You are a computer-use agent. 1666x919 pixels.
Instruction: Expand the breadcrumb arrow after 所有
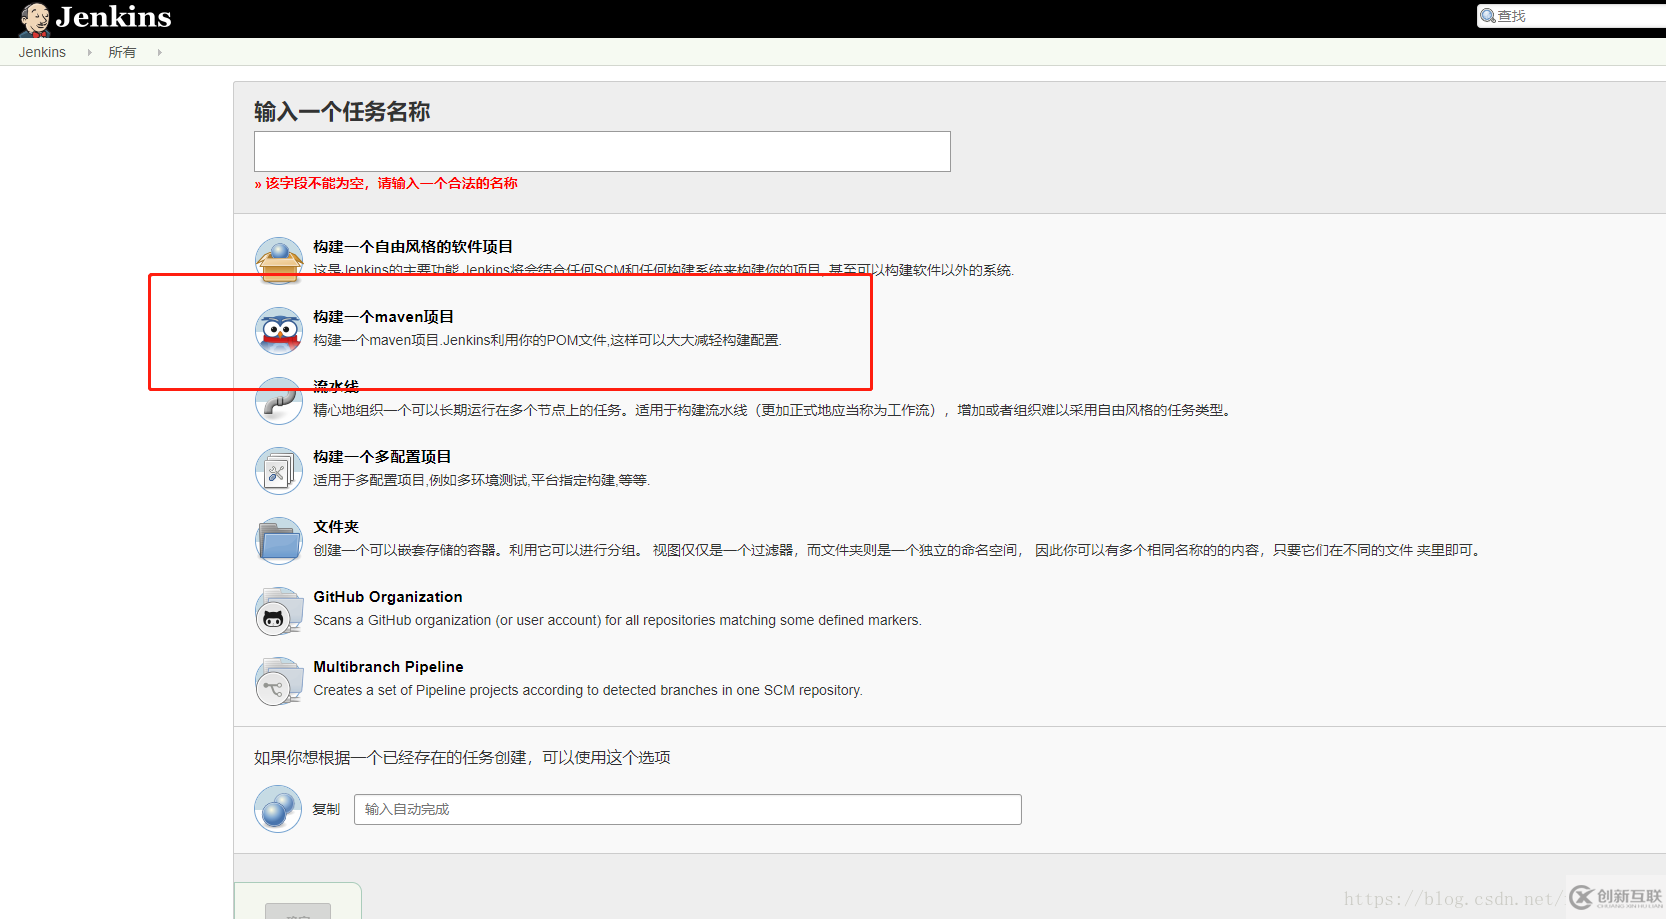click(160, 52)
